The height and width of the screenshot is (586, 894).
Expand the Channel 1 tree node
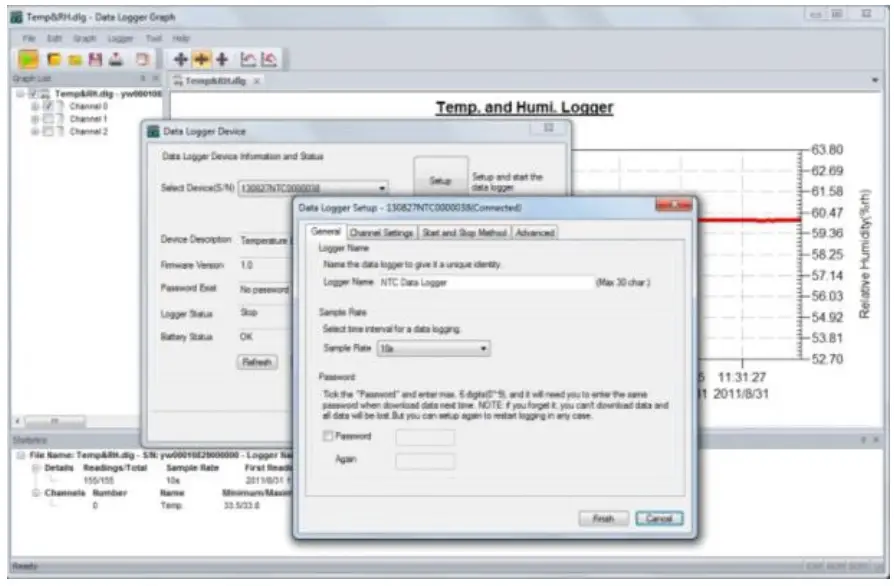[34, 120]
